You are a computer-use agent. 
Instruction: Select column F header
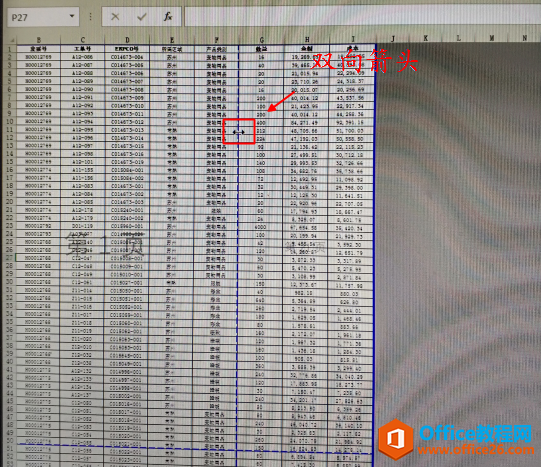217,40
